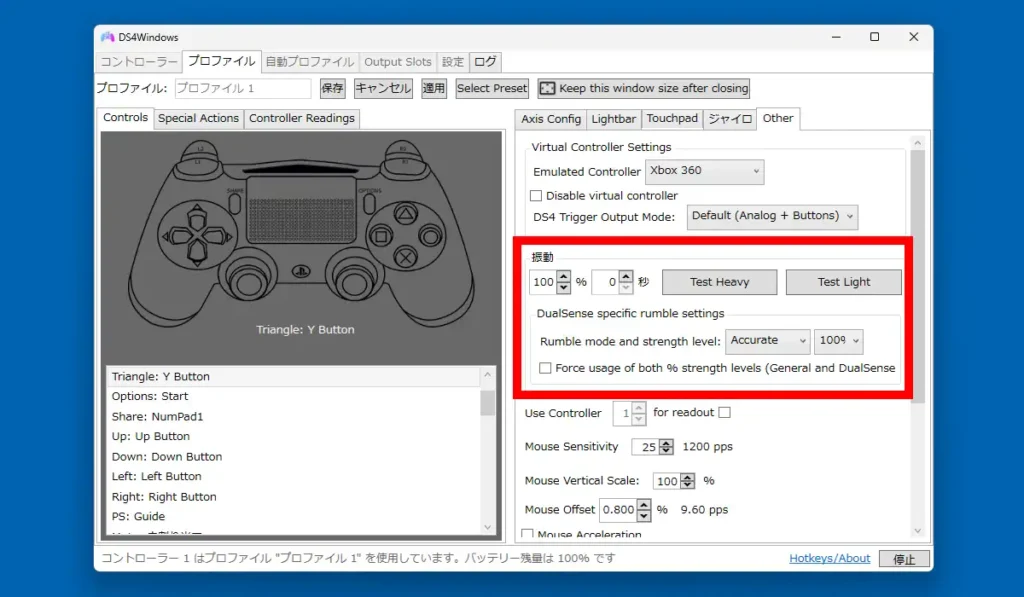Click the Other panel vertical scrollbar
Image resolution: width=1024 pixels, height=597 pixels.
pyautogui.click(x=918, y=276)
